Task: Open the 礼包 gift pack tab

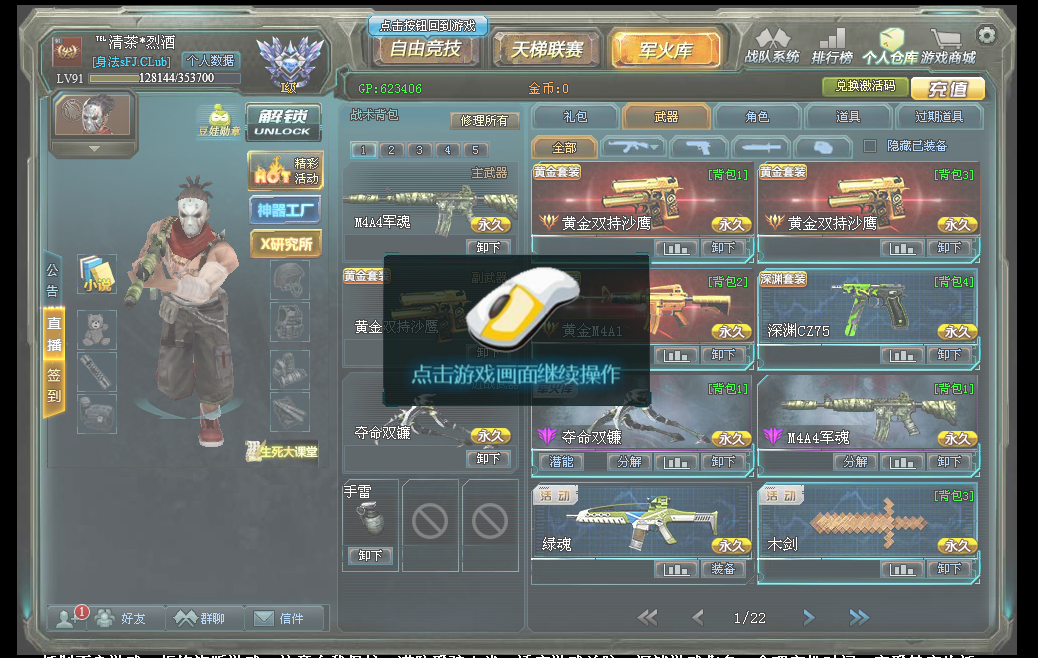Action: tap(575, 117)
